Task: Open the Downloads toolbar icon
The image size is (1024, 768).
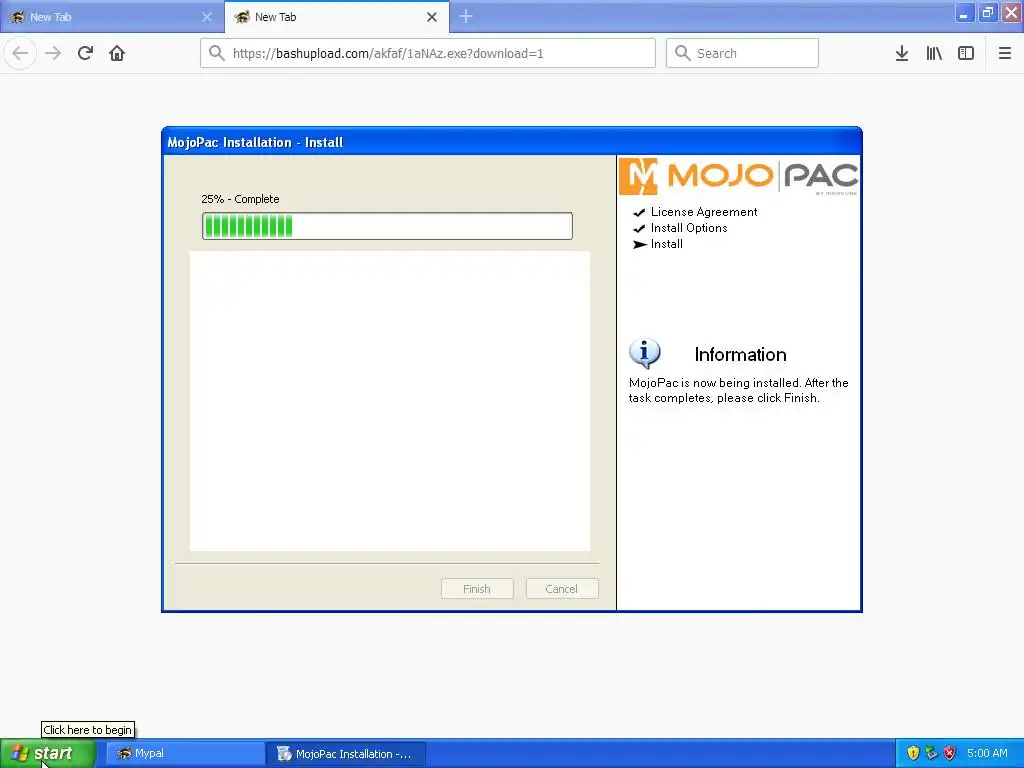Action: (x=902, y=53)
